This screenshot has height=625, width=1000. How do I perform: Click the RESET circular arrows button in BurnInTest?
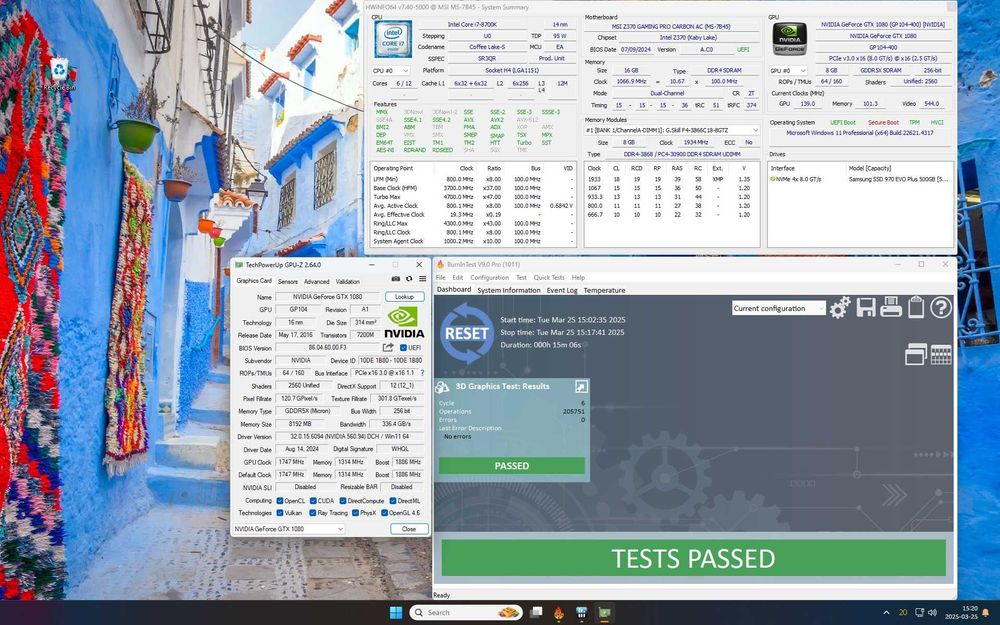pyautogui.click(x=467, y=333)
